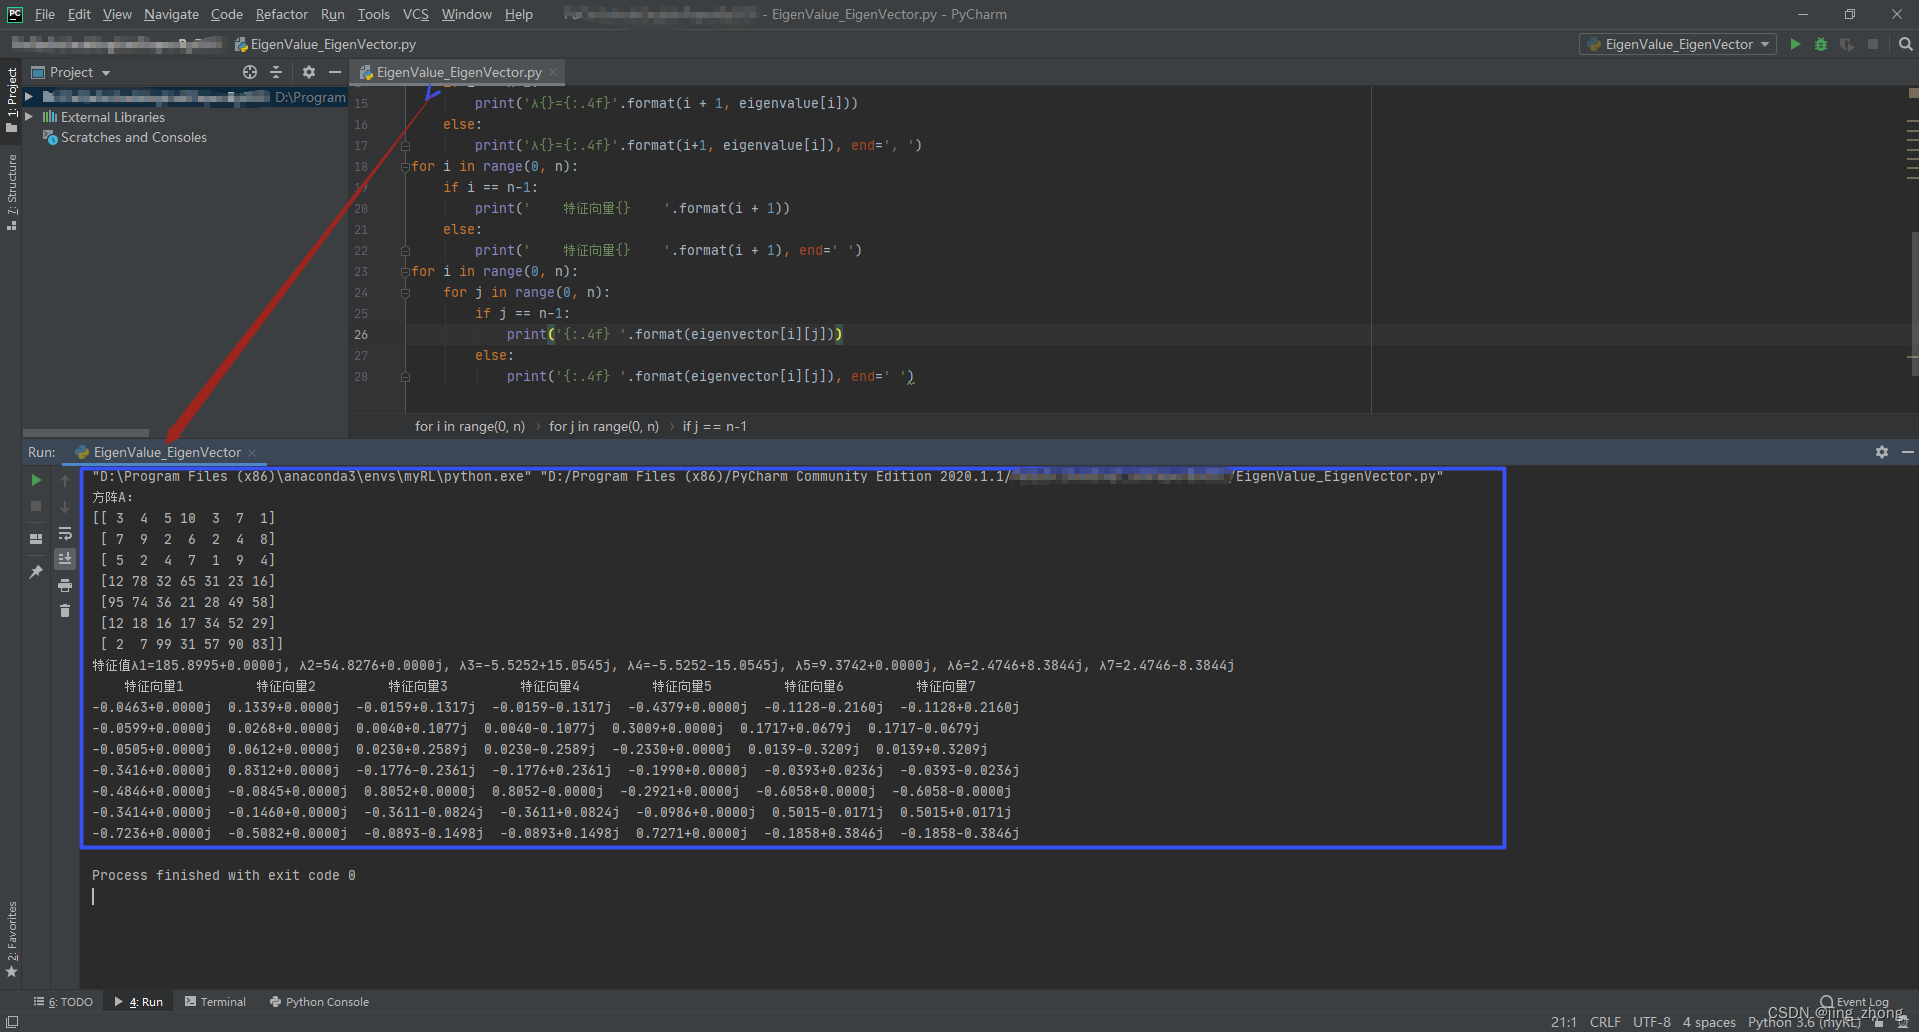Open the TODO tool window
Image resolution: width=1919 pixels, height=1032 pixels.
(x=64, y=1002)
